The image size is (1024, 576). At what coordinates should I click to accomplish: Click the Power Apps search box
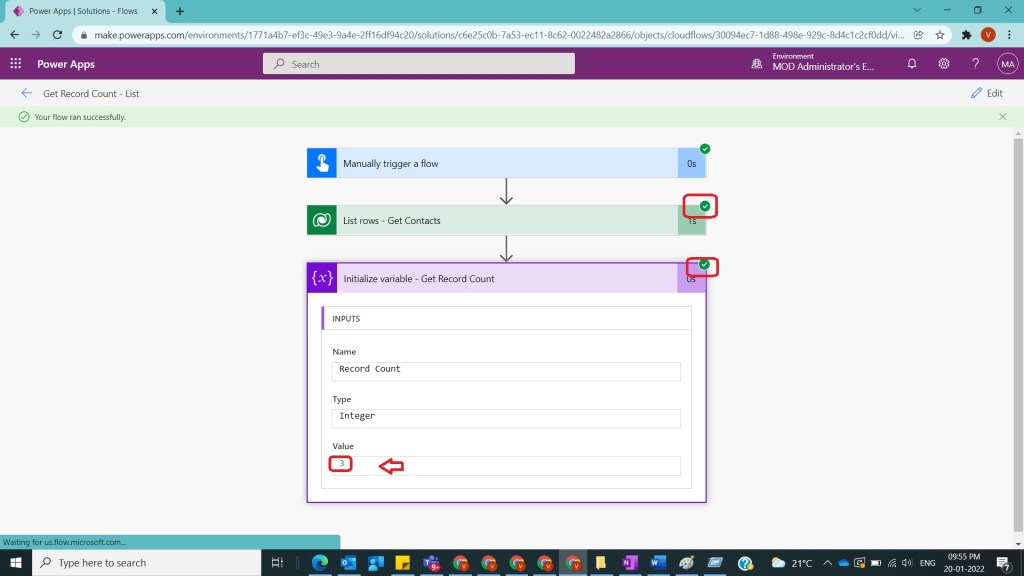tap(419, 64)
